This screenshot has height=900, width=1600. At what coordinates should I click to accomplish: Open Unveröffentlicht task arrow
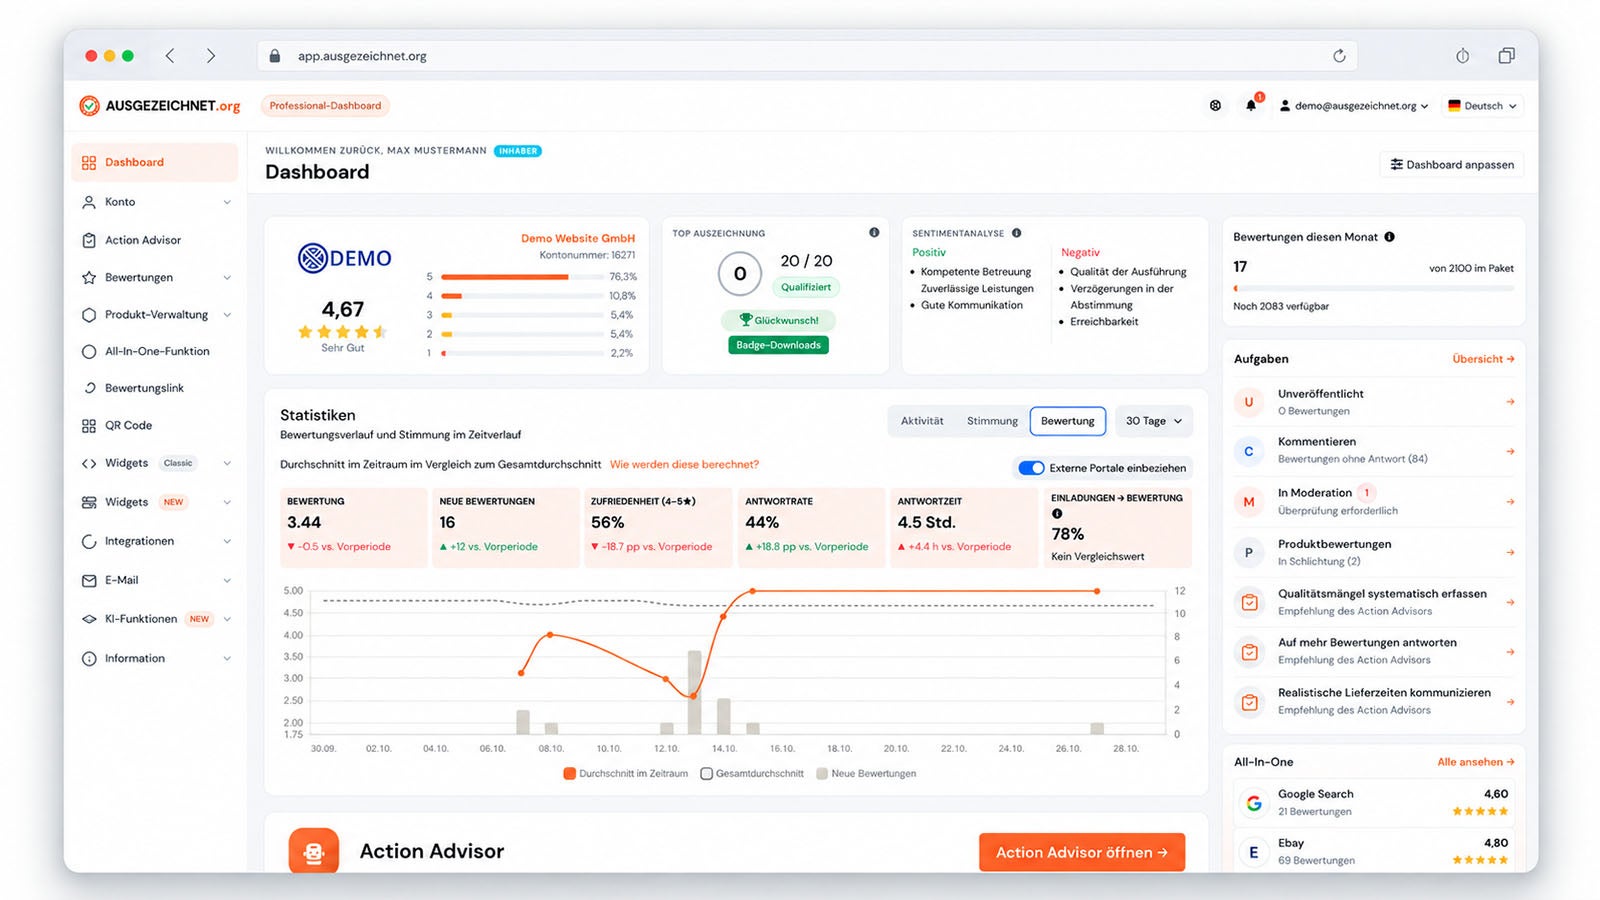tap(1510, 402)
